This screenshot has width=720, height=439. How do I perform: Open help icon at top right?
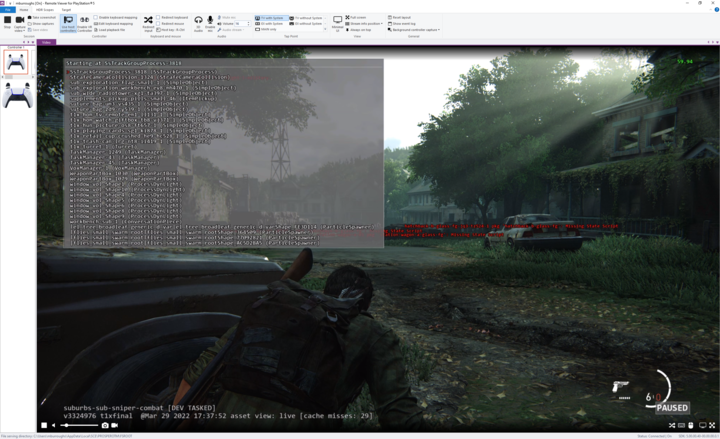coord(717,10)
